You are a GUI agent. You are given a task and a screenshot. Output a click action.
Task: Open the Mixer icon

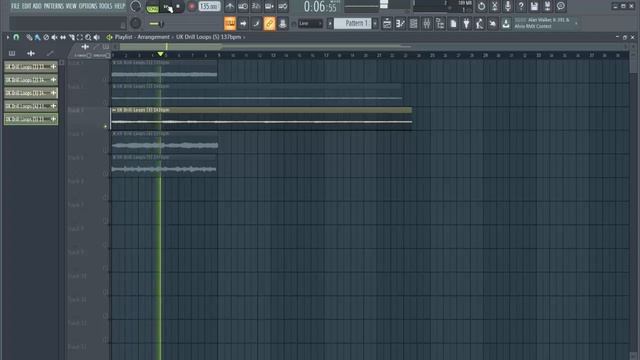pyautogui.click(x=427, y=24)
